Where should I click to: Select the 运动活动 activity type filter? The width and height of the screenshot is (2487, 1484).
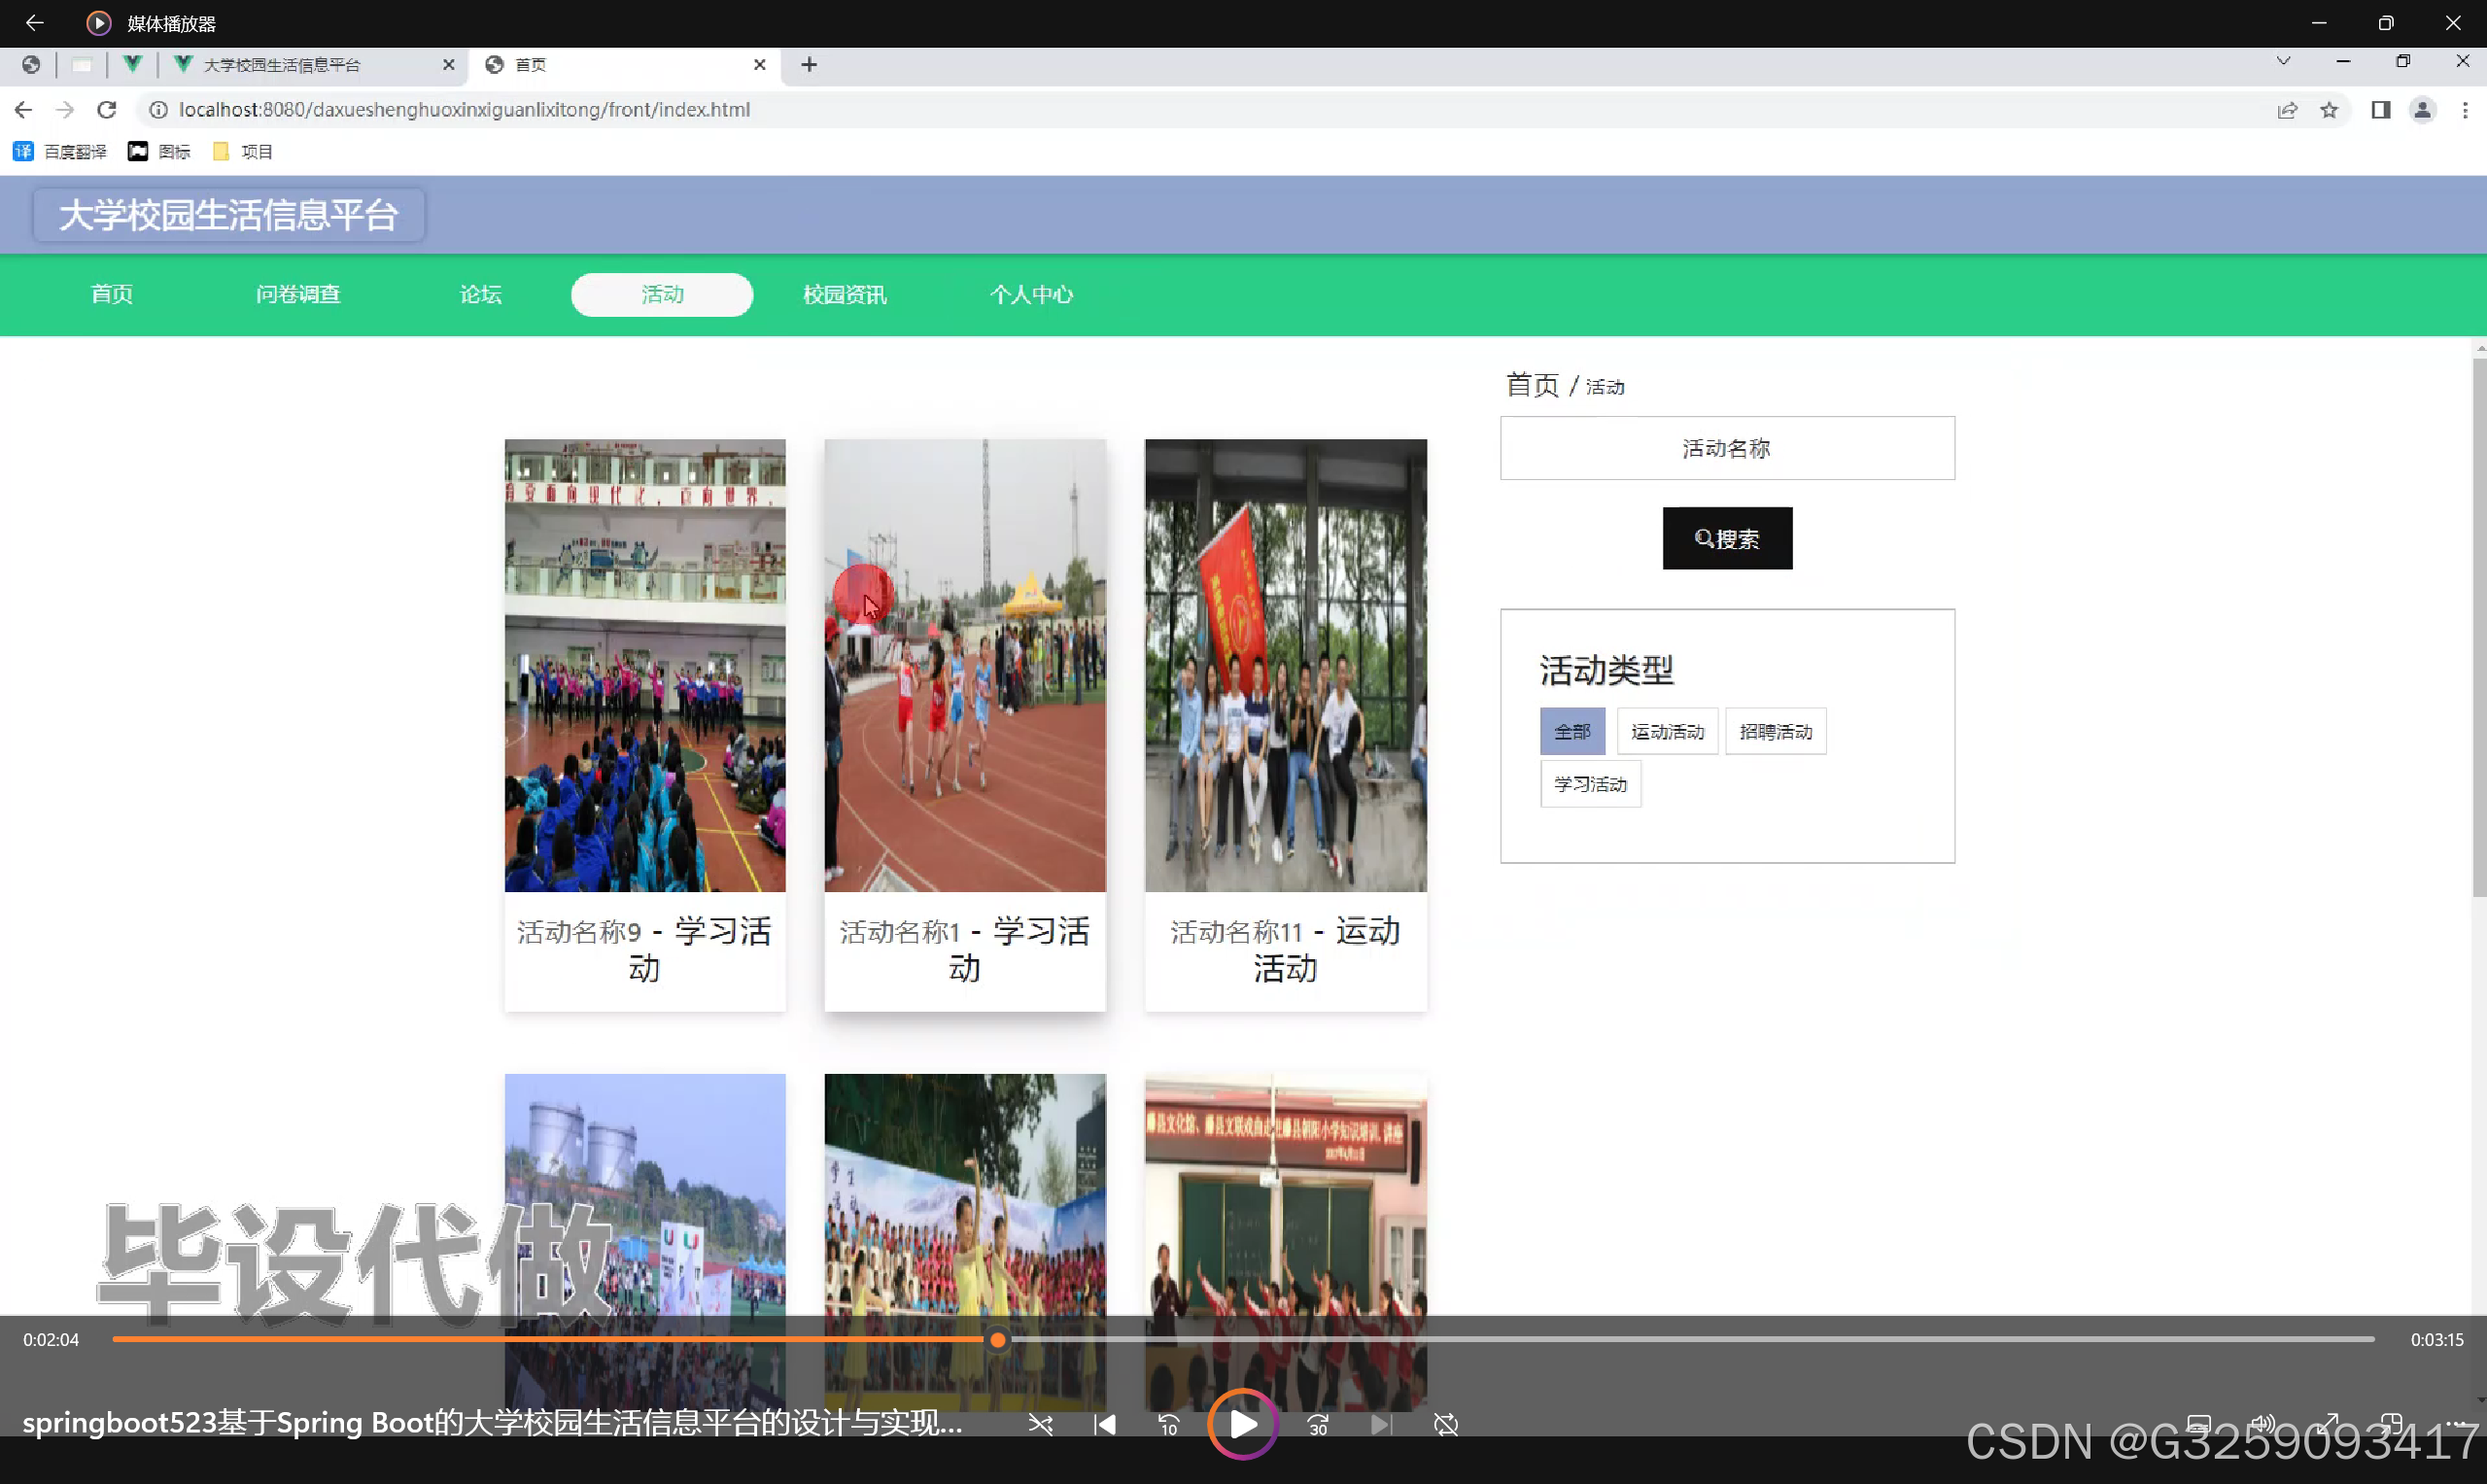[1667, 731]
